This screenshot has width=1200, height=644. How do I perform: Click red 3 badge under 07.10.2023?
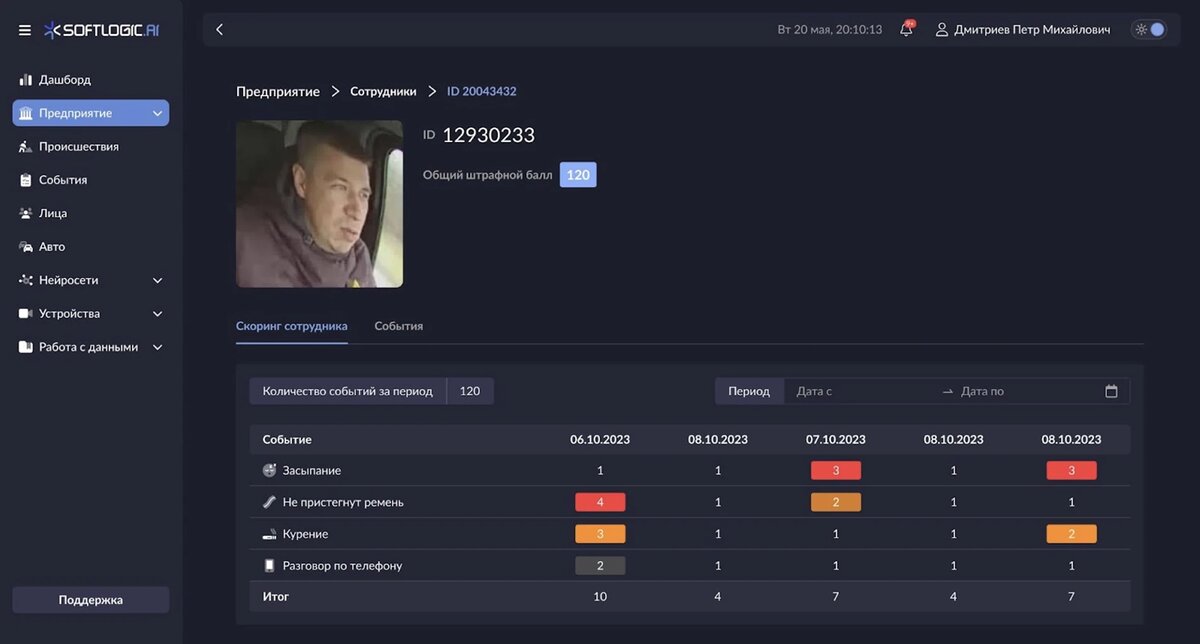(x=836, y=470)
